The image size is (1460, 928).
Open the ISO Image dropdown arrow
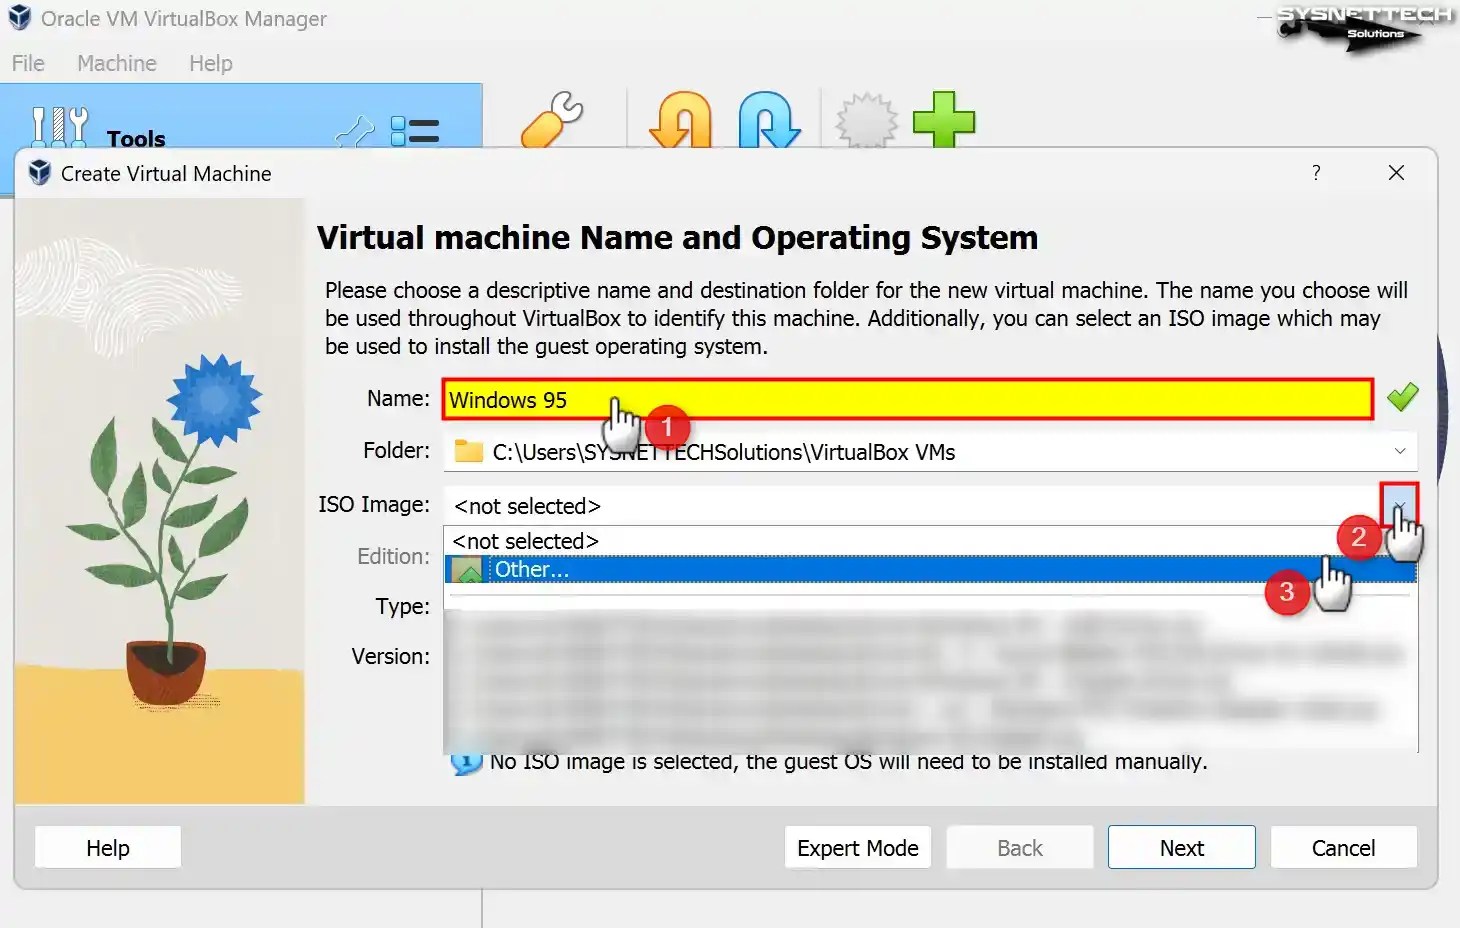click(1400, 505)
